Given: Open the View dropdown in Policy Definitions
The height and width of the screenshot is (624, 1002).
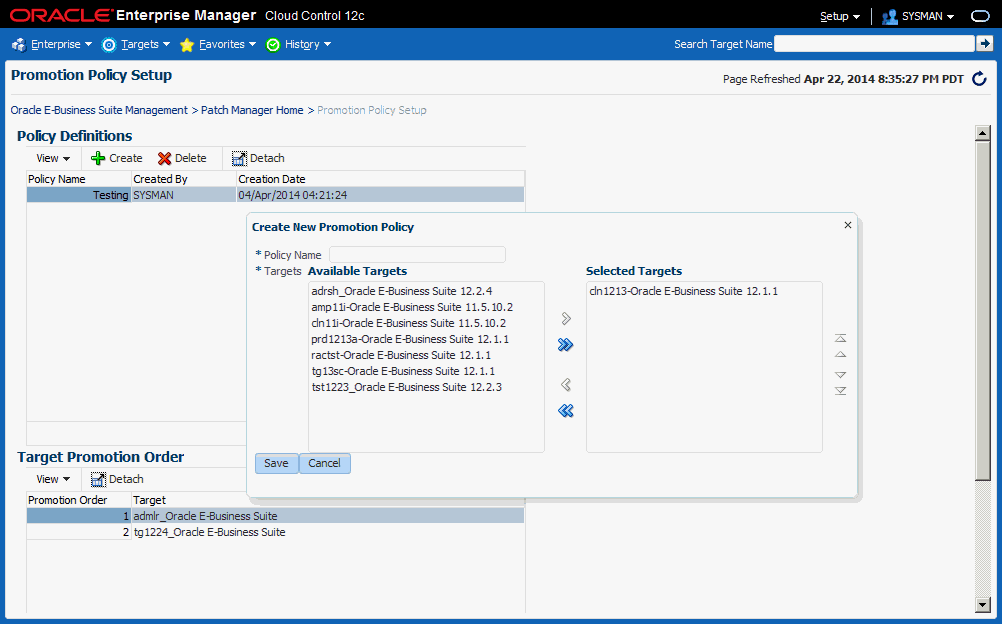Looking at the screenshot, I should 53,158.
